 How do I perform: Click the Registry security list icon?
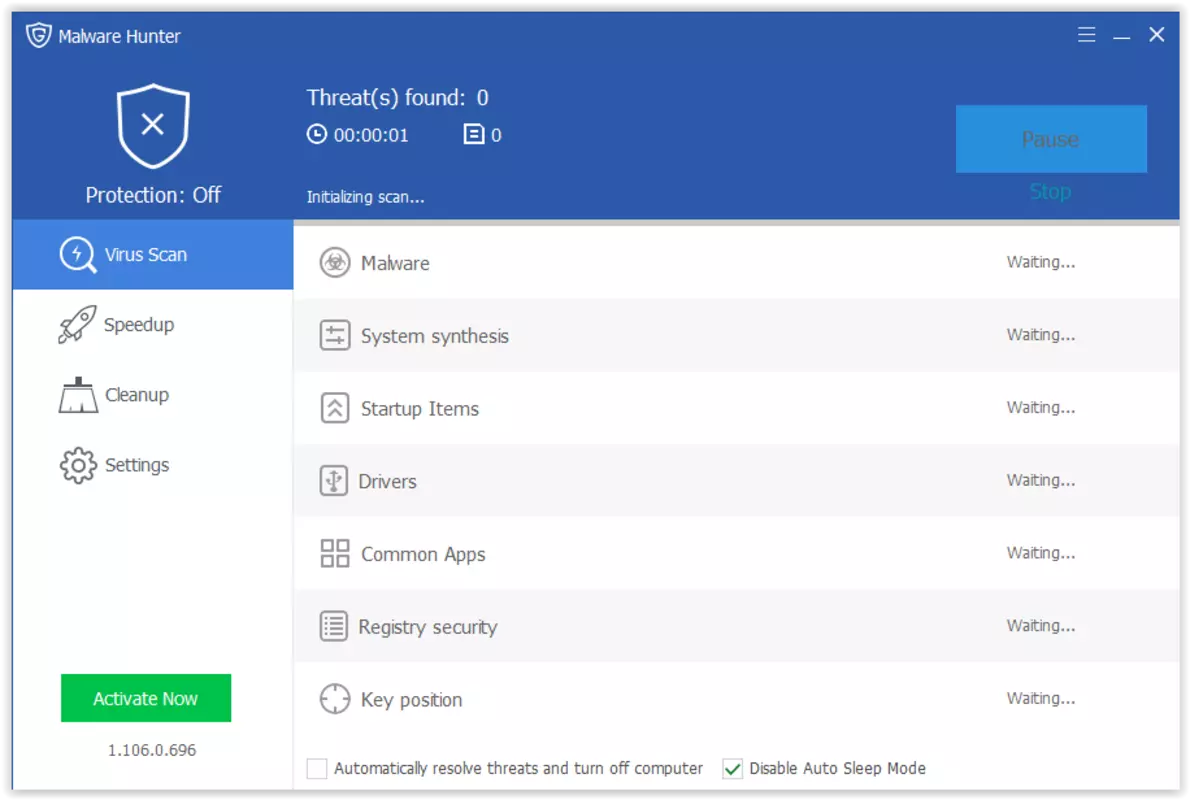[x=334, y=626]
